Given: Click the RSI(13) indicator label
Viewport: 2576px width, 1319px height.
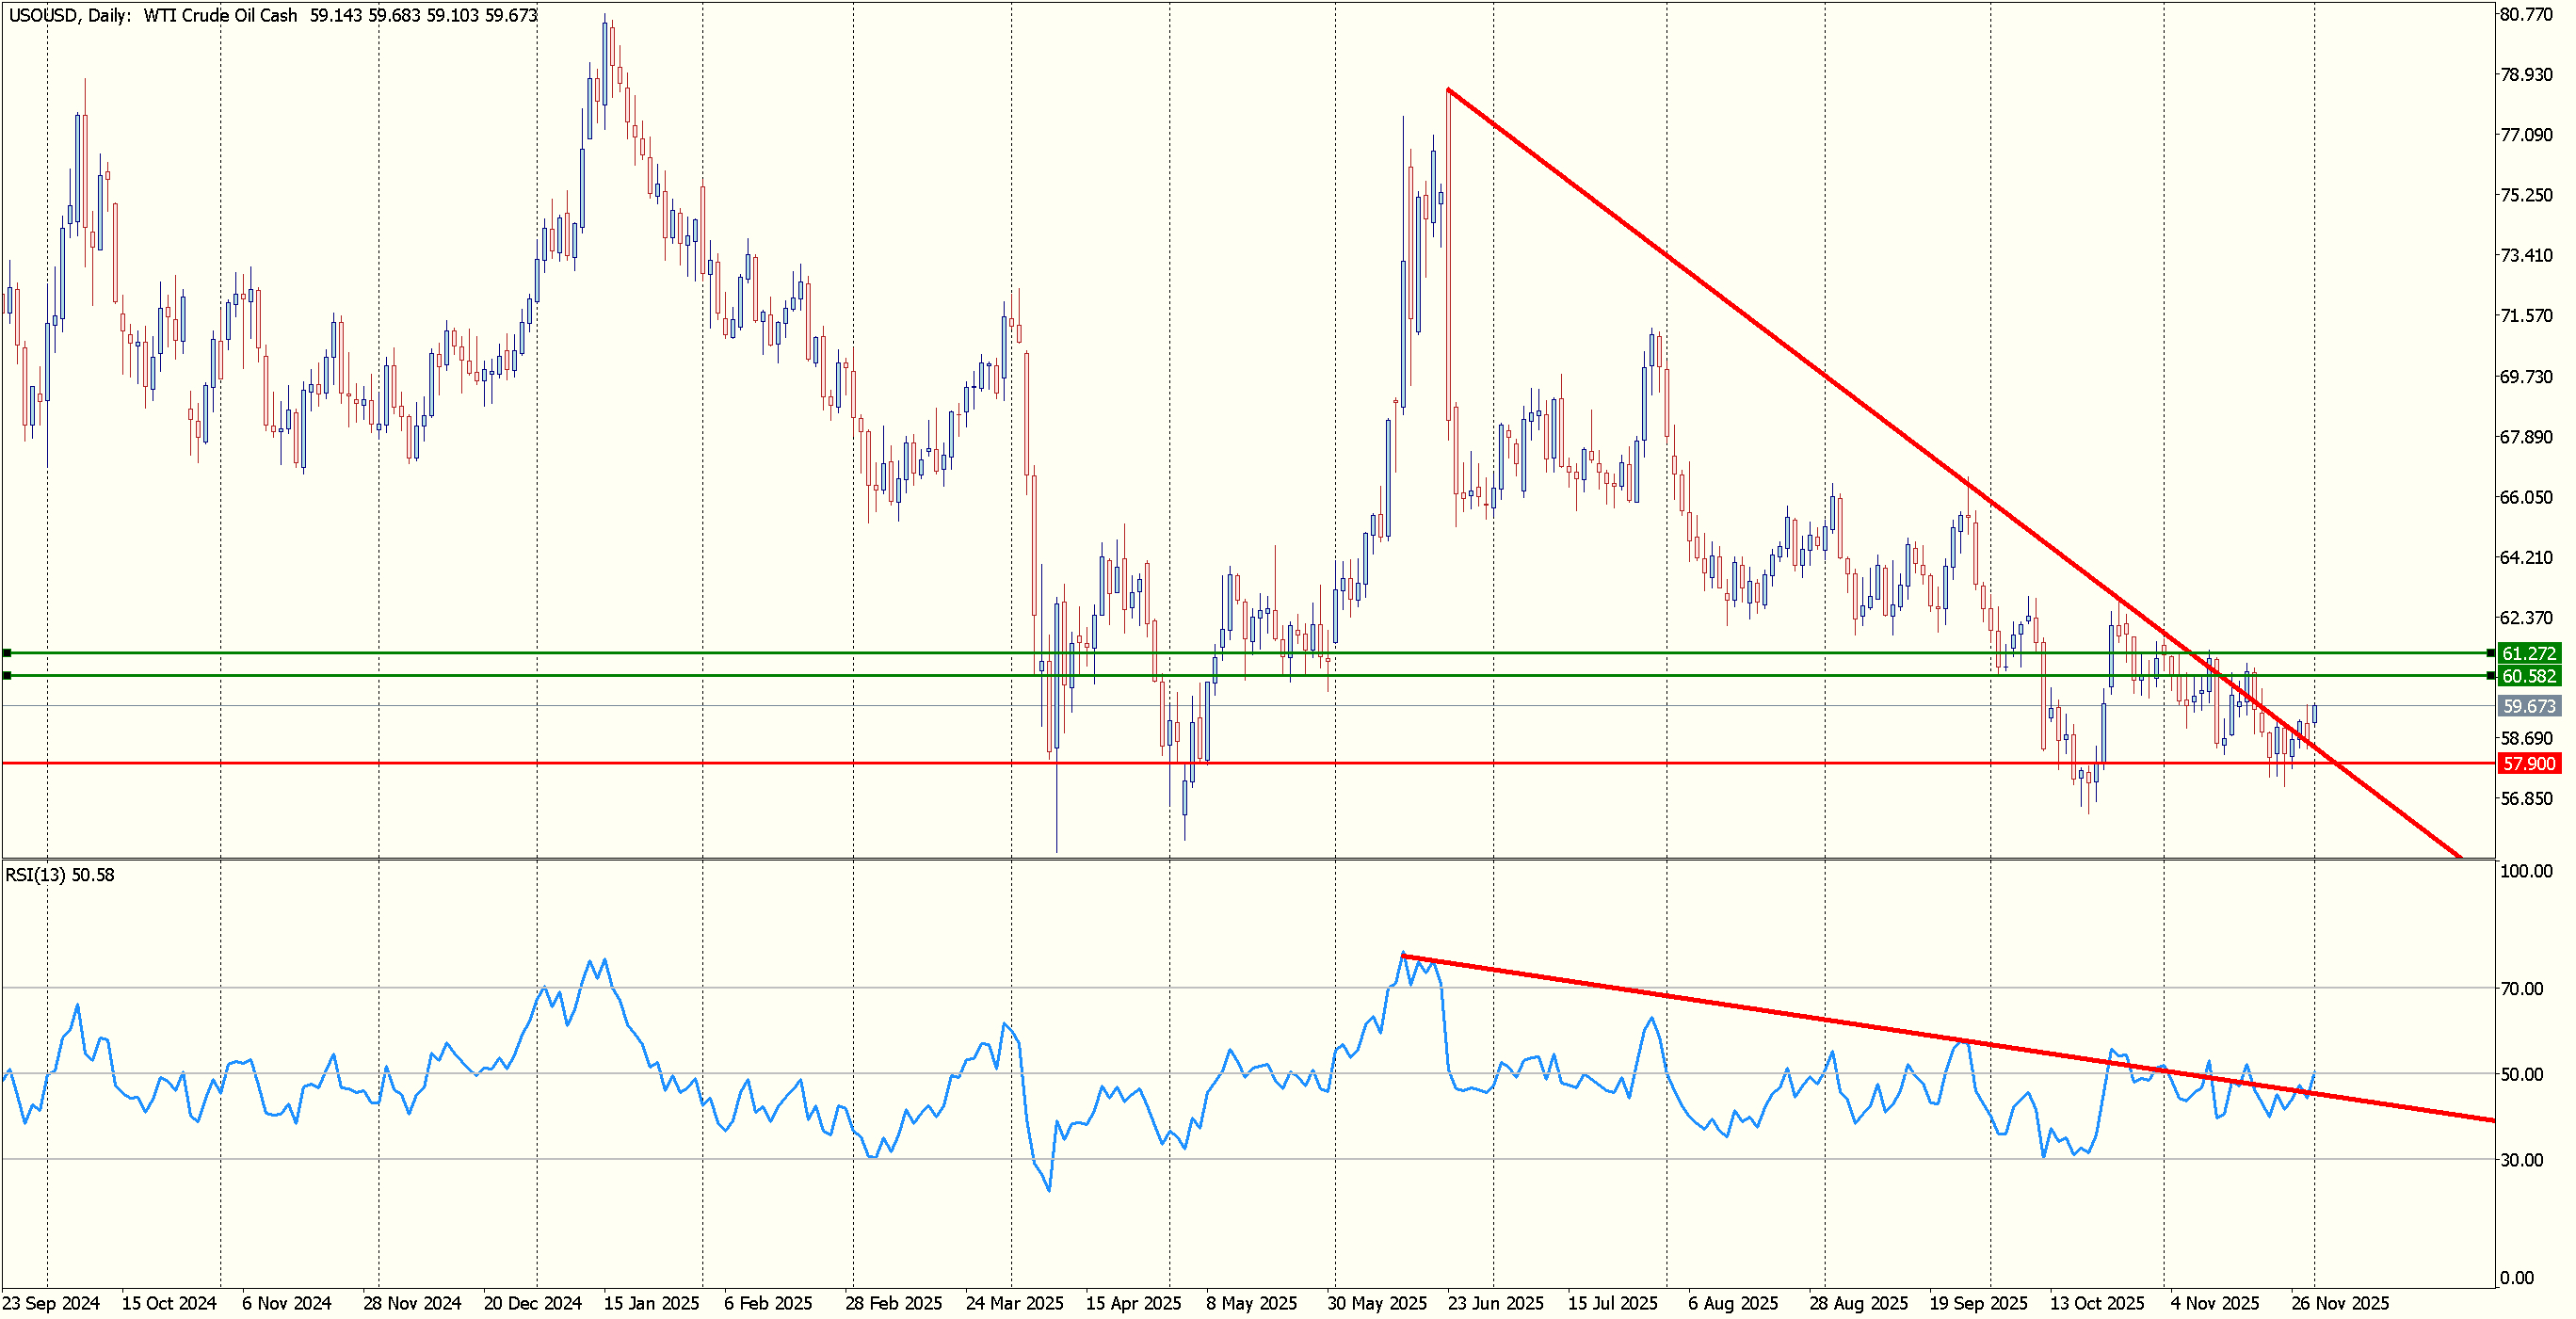Looking at the screenshot, I should 60,875.
